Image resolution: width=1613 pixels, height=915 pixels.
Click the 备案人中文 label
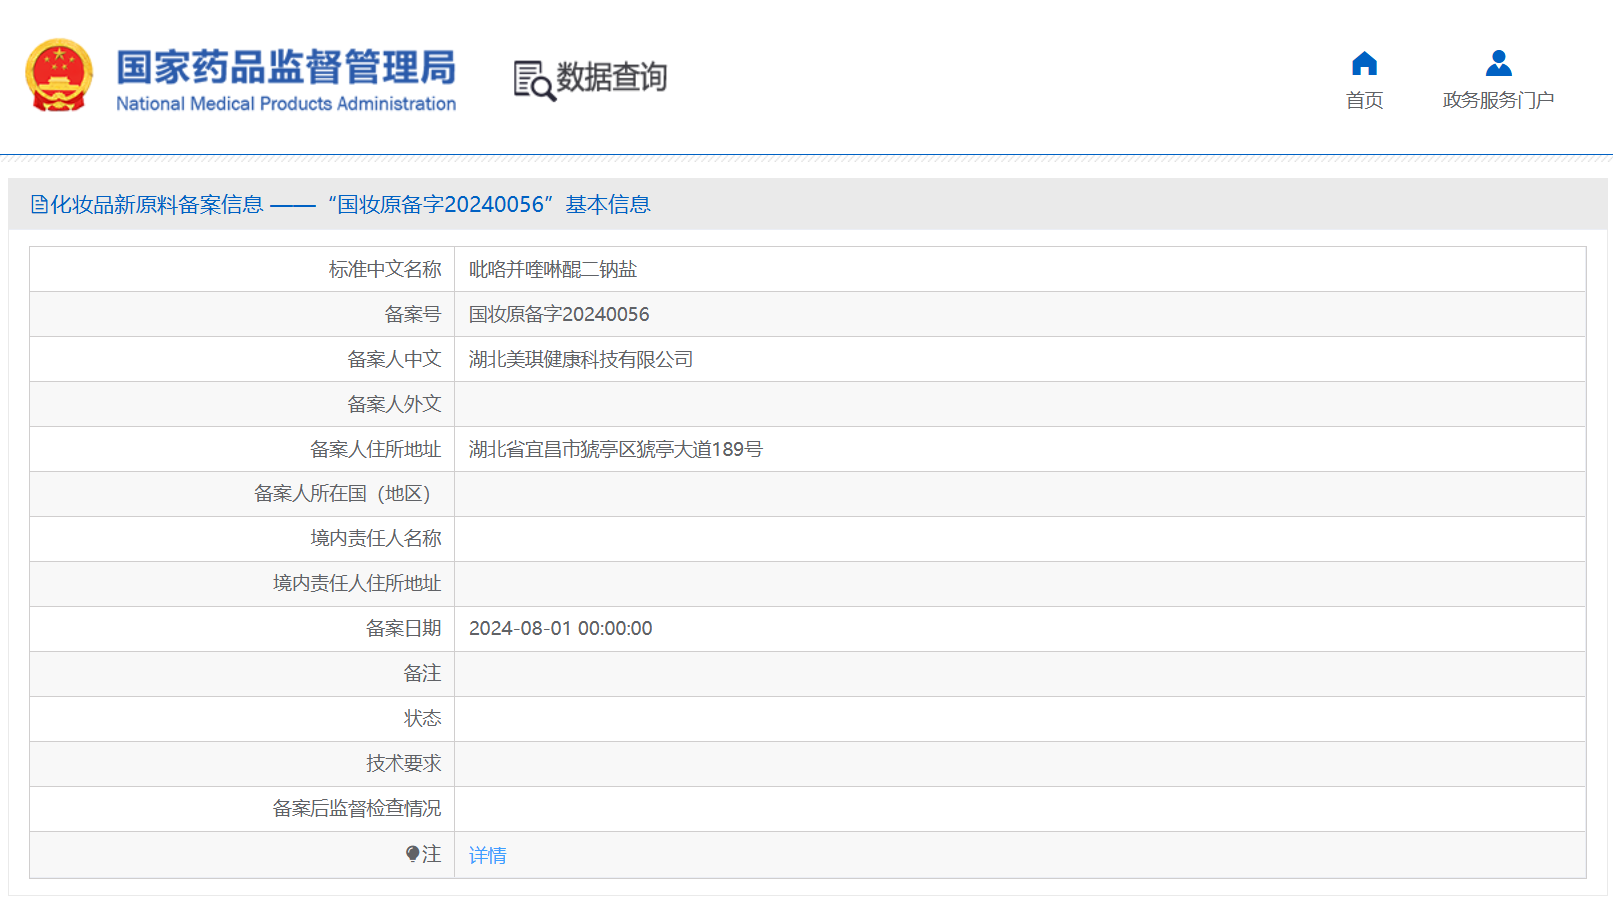pyautogui.click(x=394, y=359)
